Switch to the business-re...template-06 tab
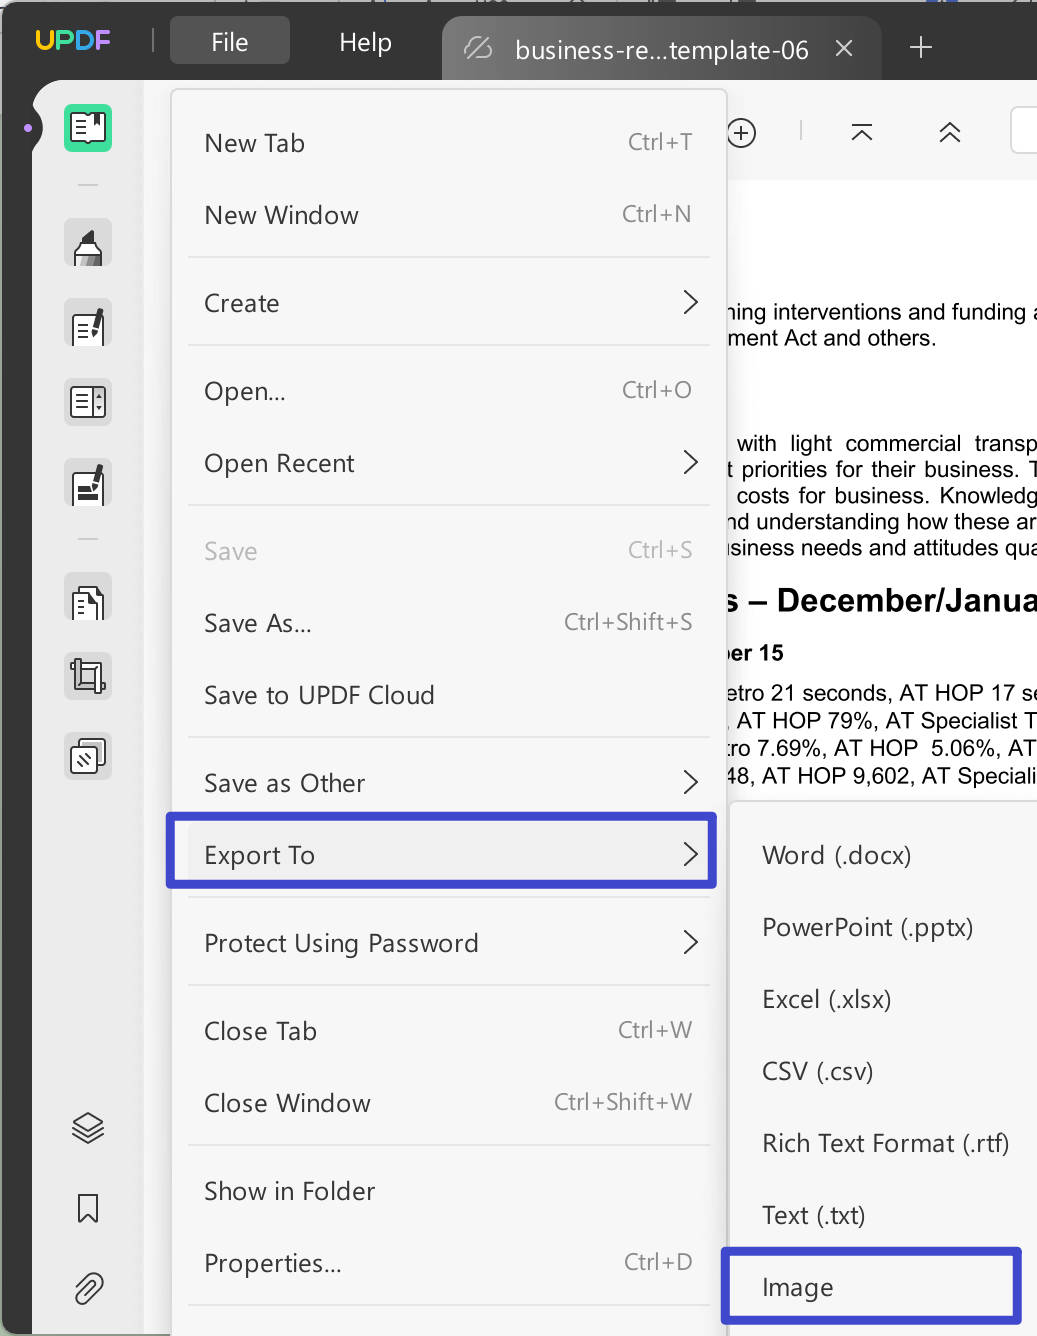 click(x=660, y=49)
